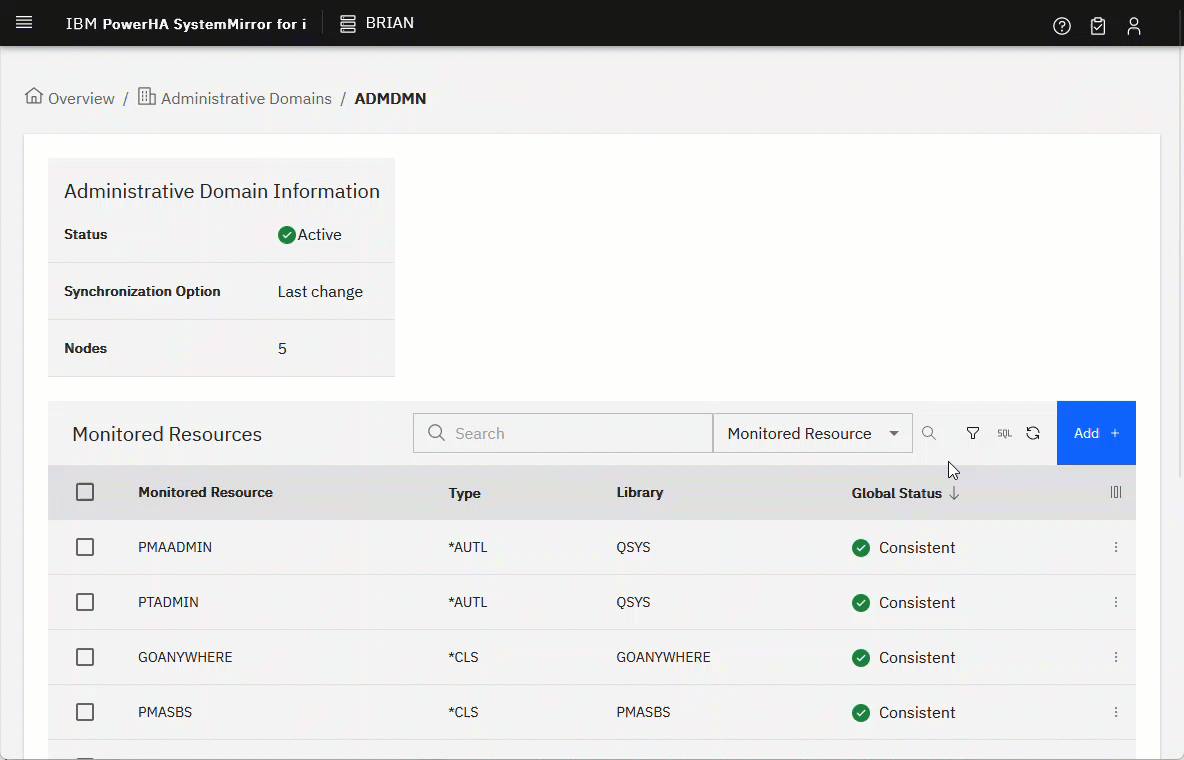Click the PMAADMIN resource name
Viewport: 1184px width, 760px height.
[x=174, y=547]
